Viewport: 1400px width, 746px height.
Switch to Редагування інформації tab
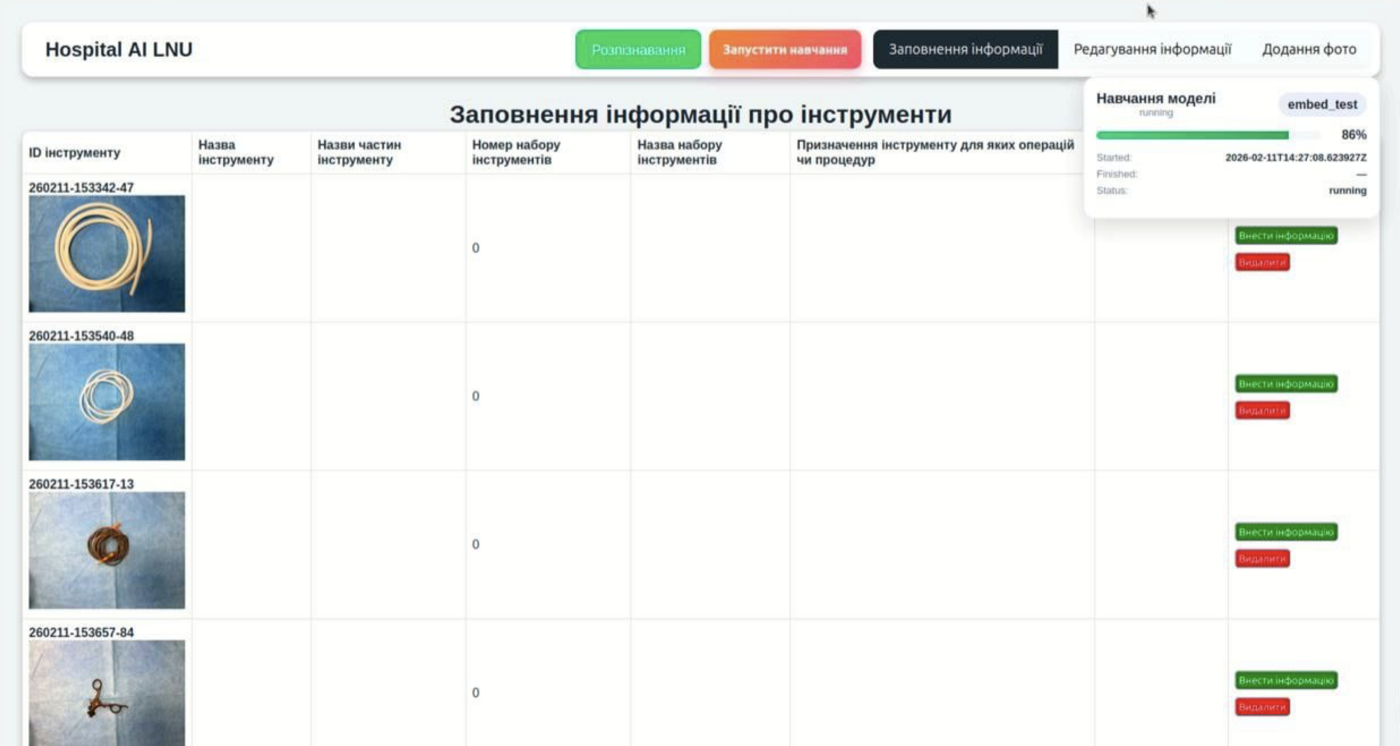1152,49
